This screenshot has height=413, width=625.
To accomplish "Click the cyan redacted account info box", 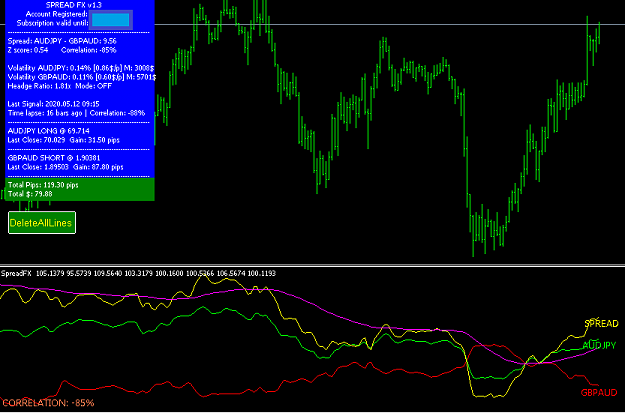I will point(110,20).
